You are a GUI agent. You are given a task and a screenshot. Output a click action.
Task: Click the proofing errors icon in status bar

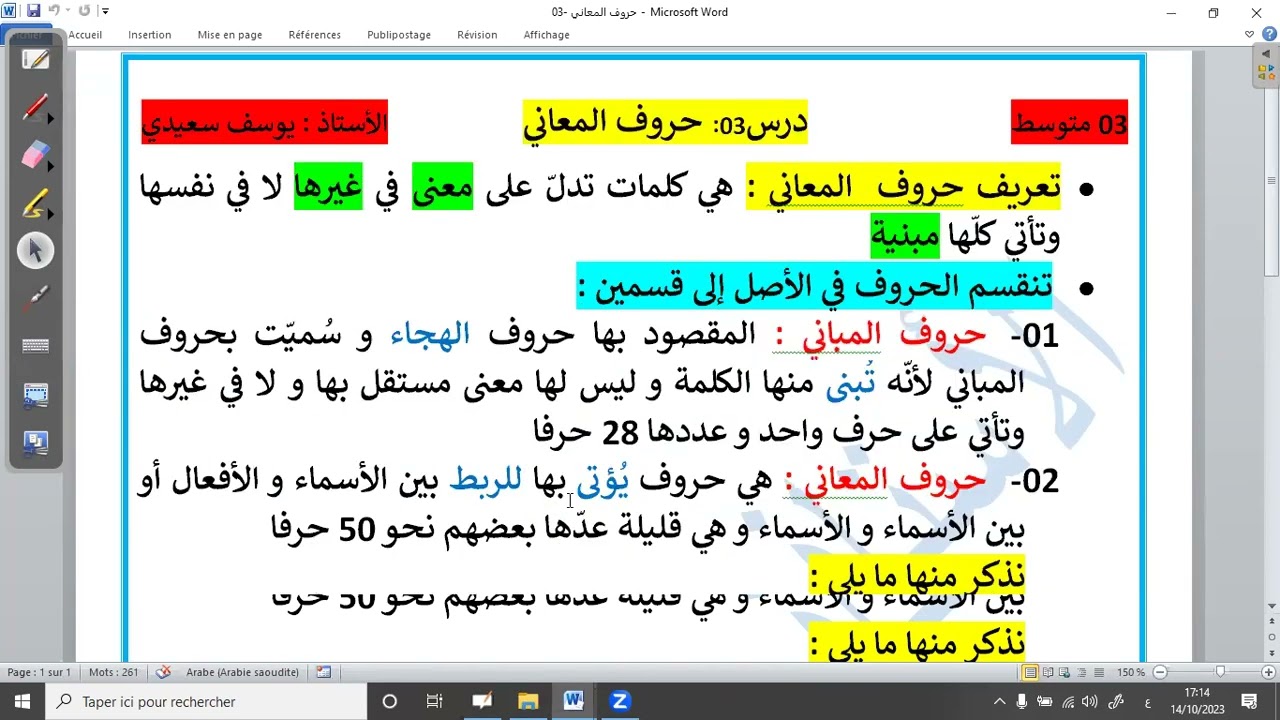164,672
